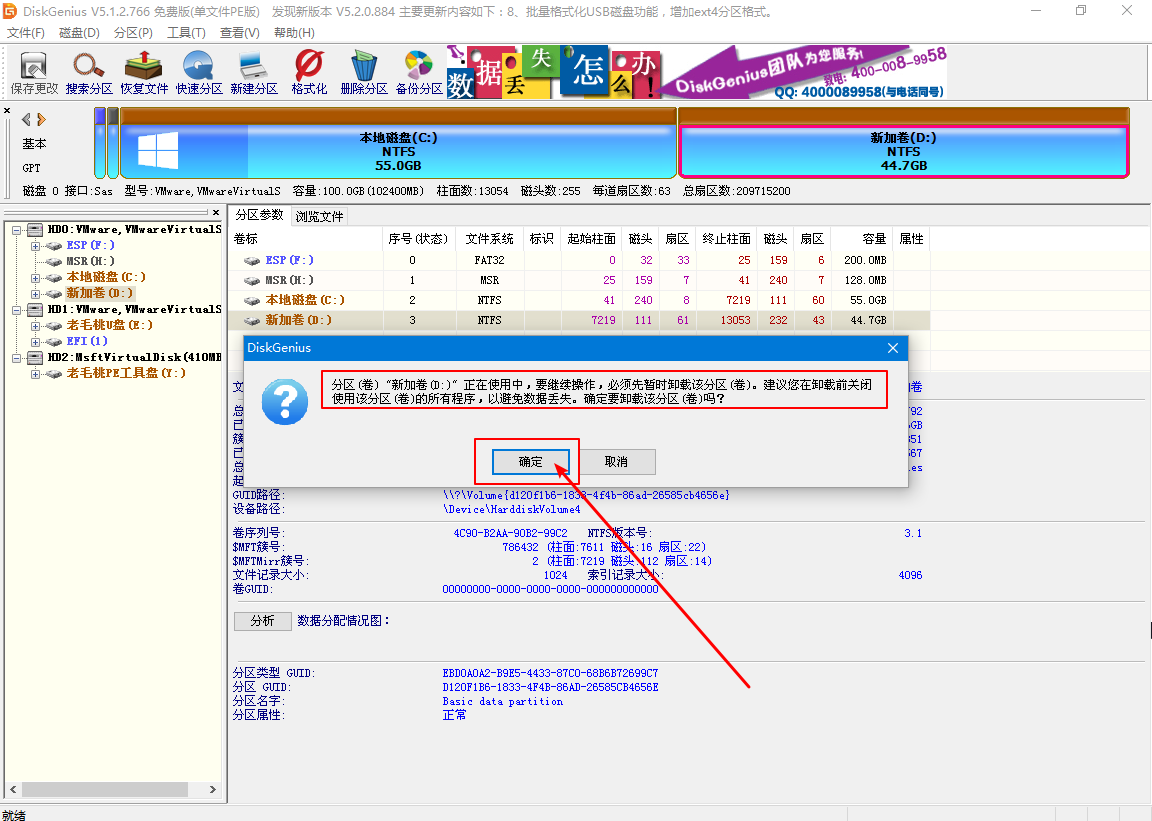Click the drive icon beside 老毛桃U盘 (E:)

coord(53,326)
